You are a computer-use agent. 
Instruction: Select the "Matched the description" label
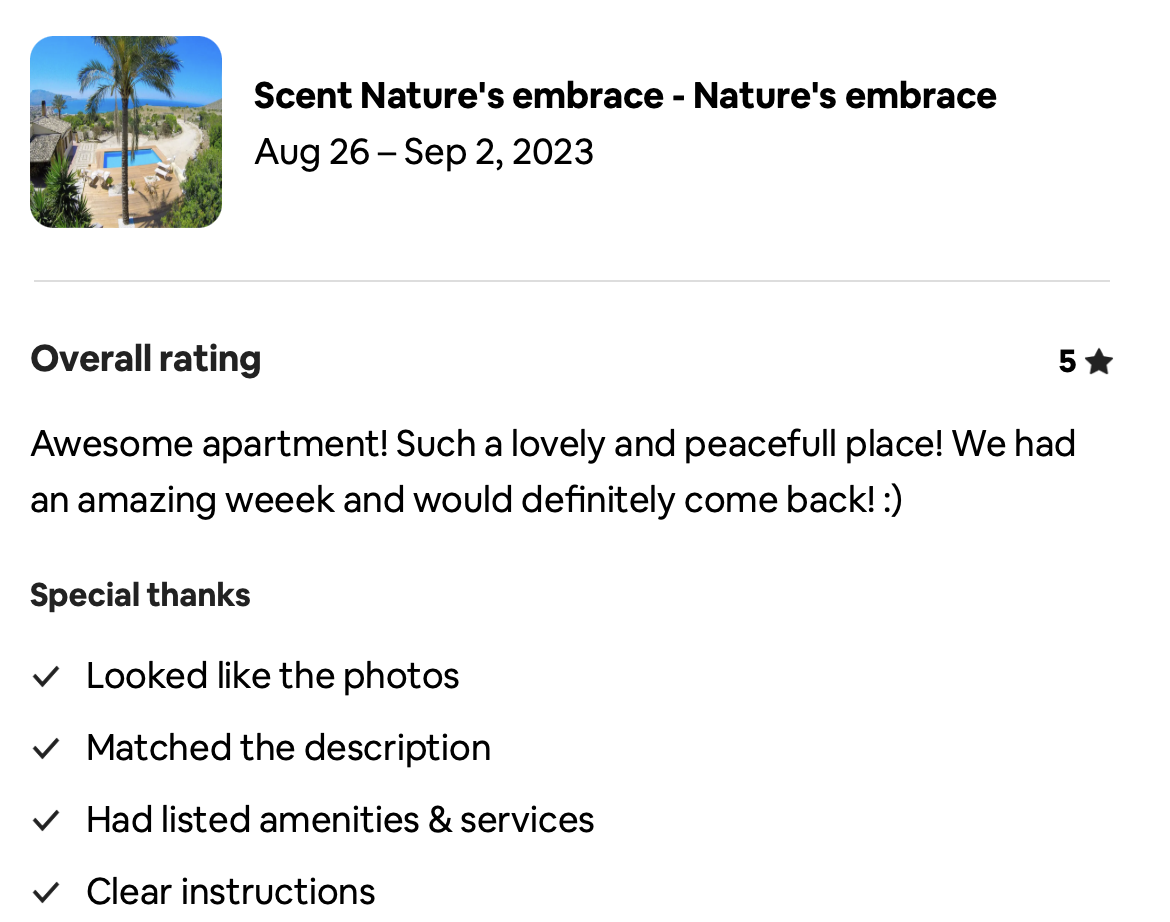[x=288, y=748]
